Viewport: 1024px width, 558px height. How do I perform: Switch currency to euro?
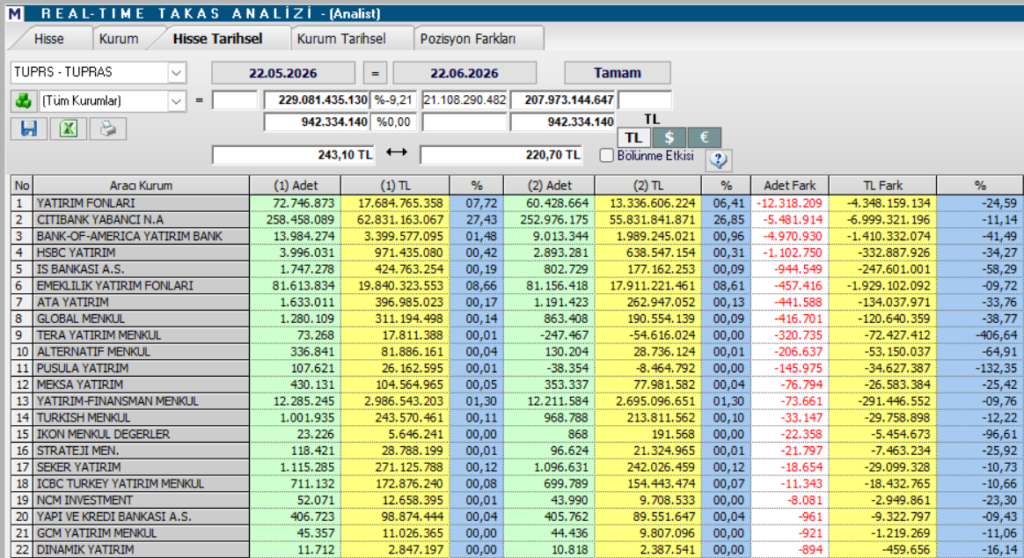704,138
